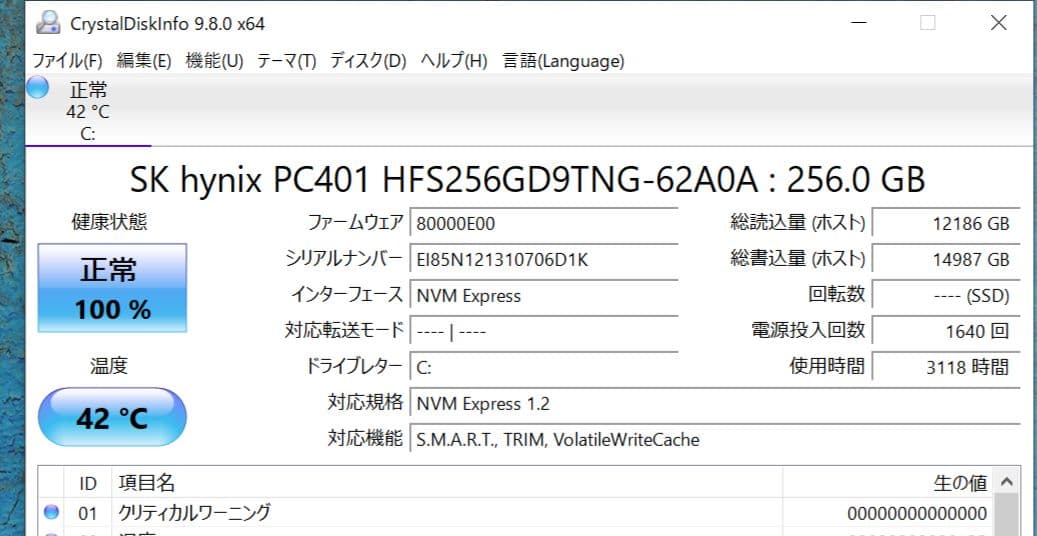The height and width of the screenshot is (536, 1037).
Task: Click the firmware field 80000E00
Action: pyautogui.click(x=544, y=224)
